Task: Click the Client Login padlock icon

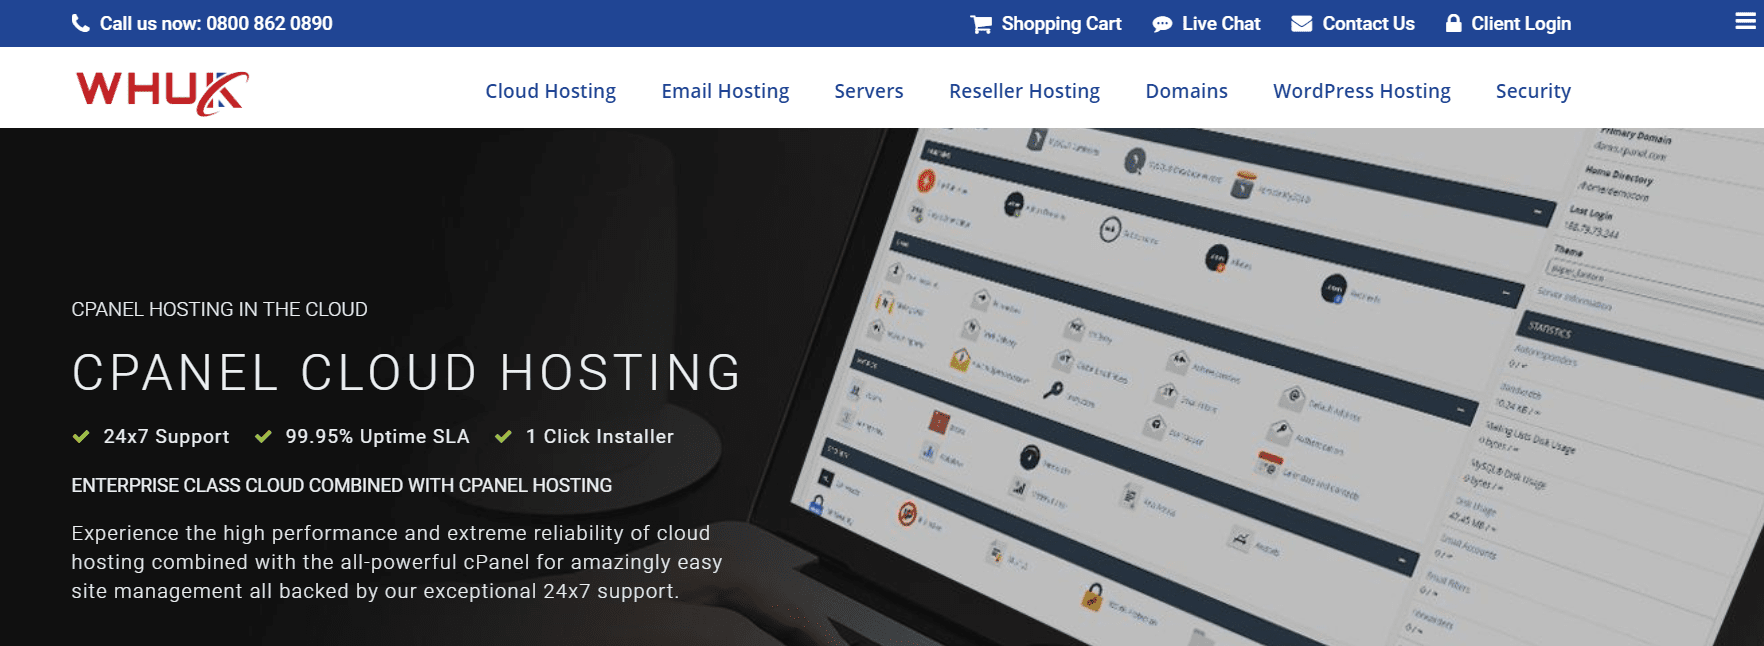Action: coord(1453,23)
